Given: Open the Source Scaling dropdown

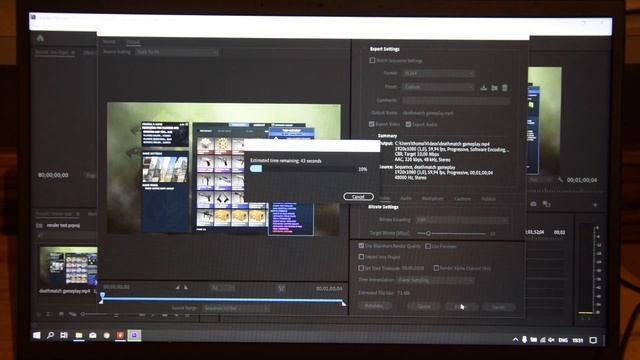Looking at the screenshot, I should [x=176, y=52].
